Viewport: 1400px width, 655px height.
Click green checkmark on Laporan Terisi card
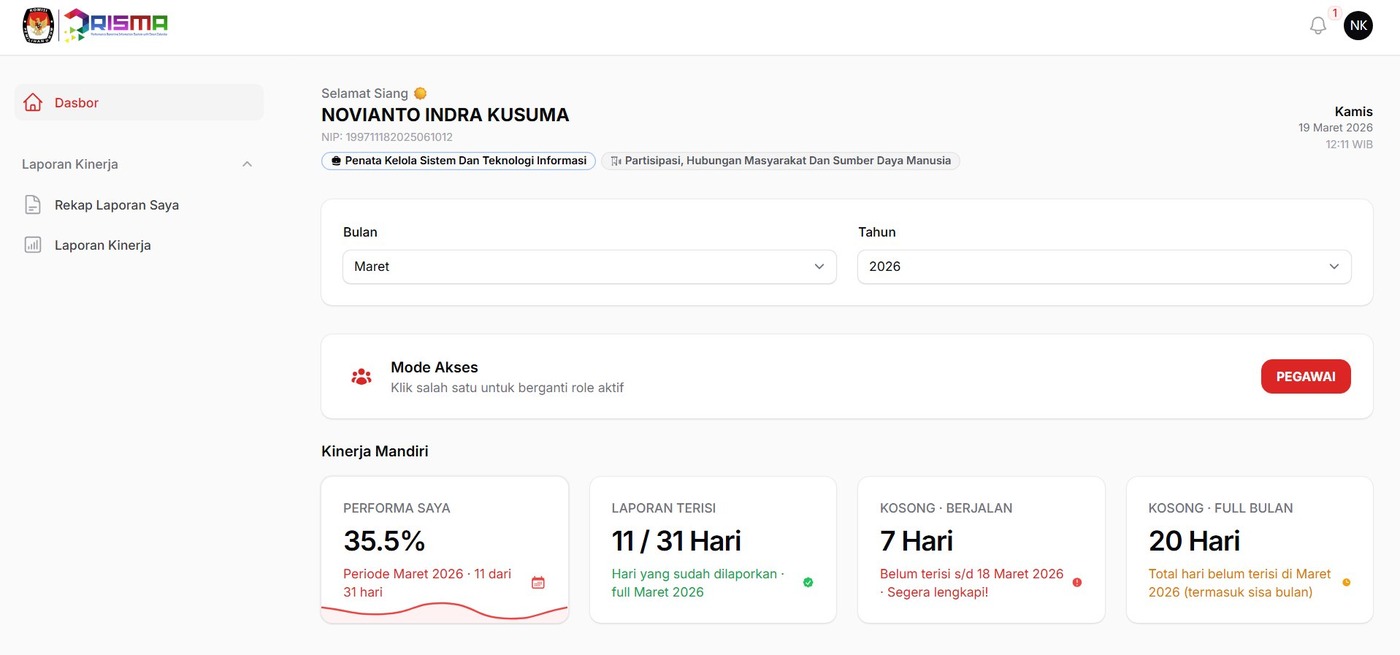tap(808, 580)
